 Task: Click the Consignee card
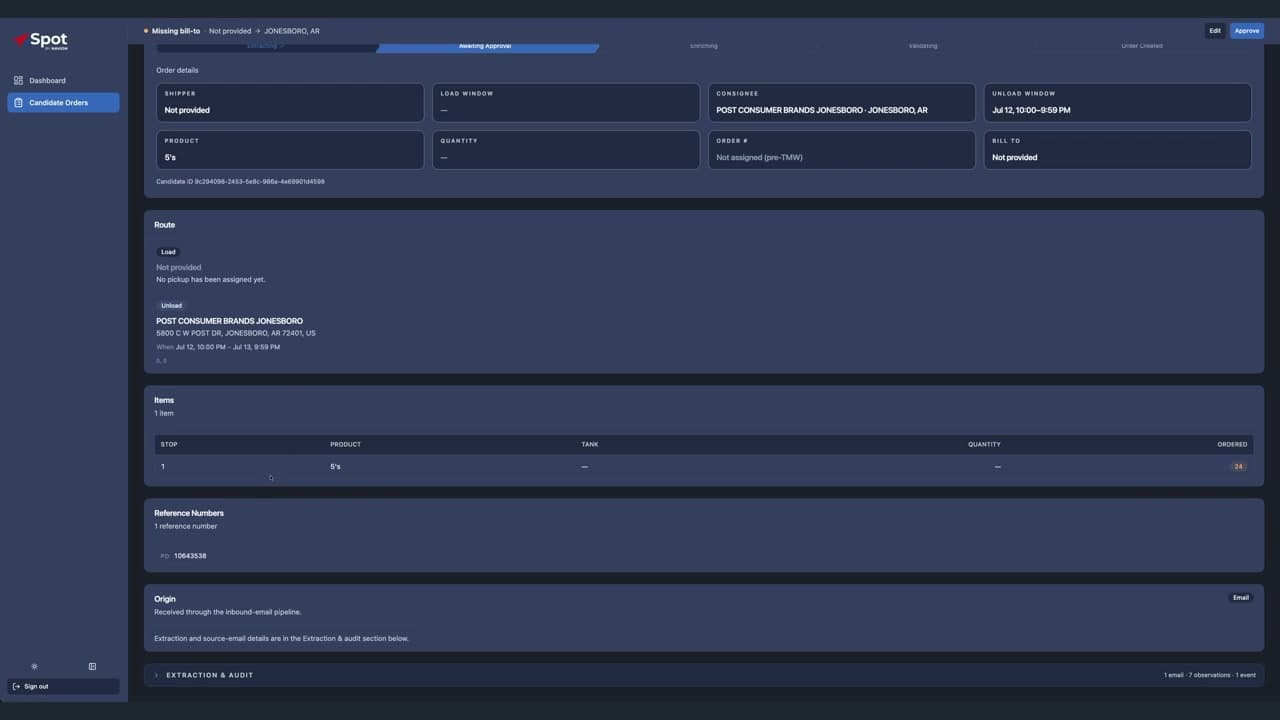[x=842, y=102]
